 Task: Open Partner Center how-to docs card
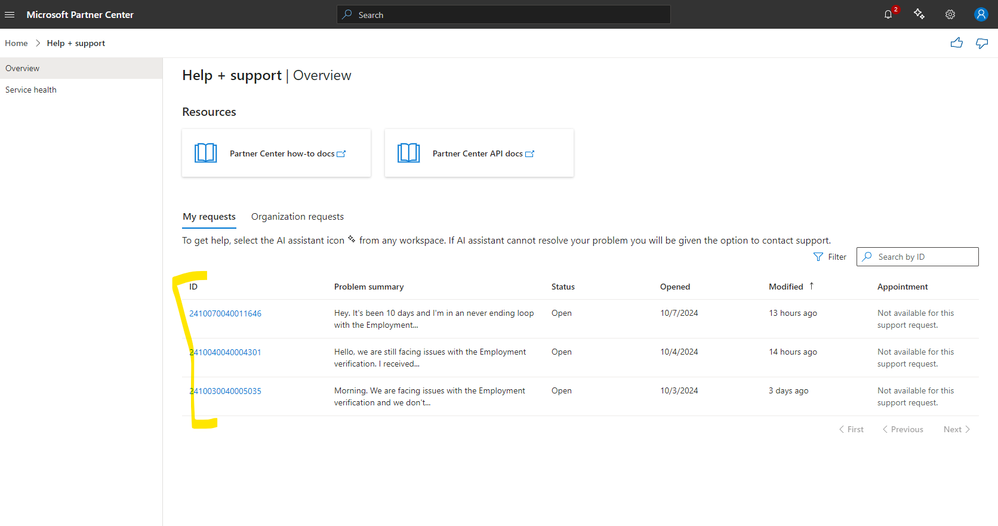(276, 153)
